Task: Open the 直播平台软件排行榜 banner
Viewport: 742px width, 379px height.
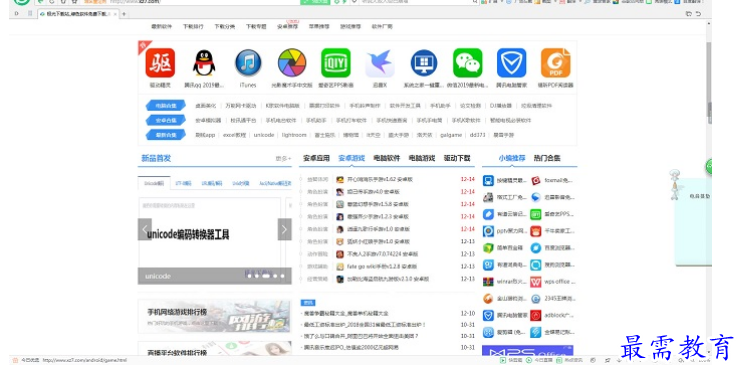Action: point(214,349)
